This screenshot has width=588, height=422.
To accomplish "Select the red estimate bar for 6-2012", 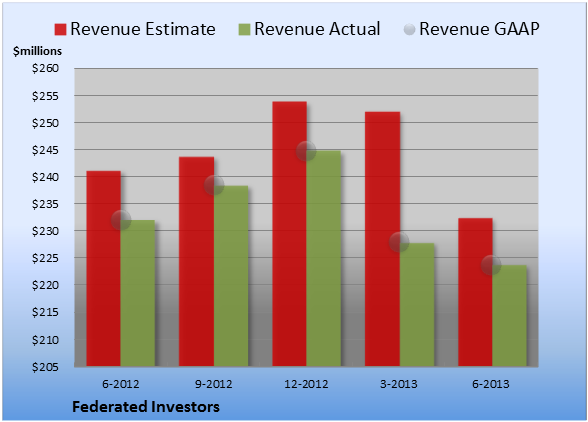I will pyautogui.click(x=104, y=269).
